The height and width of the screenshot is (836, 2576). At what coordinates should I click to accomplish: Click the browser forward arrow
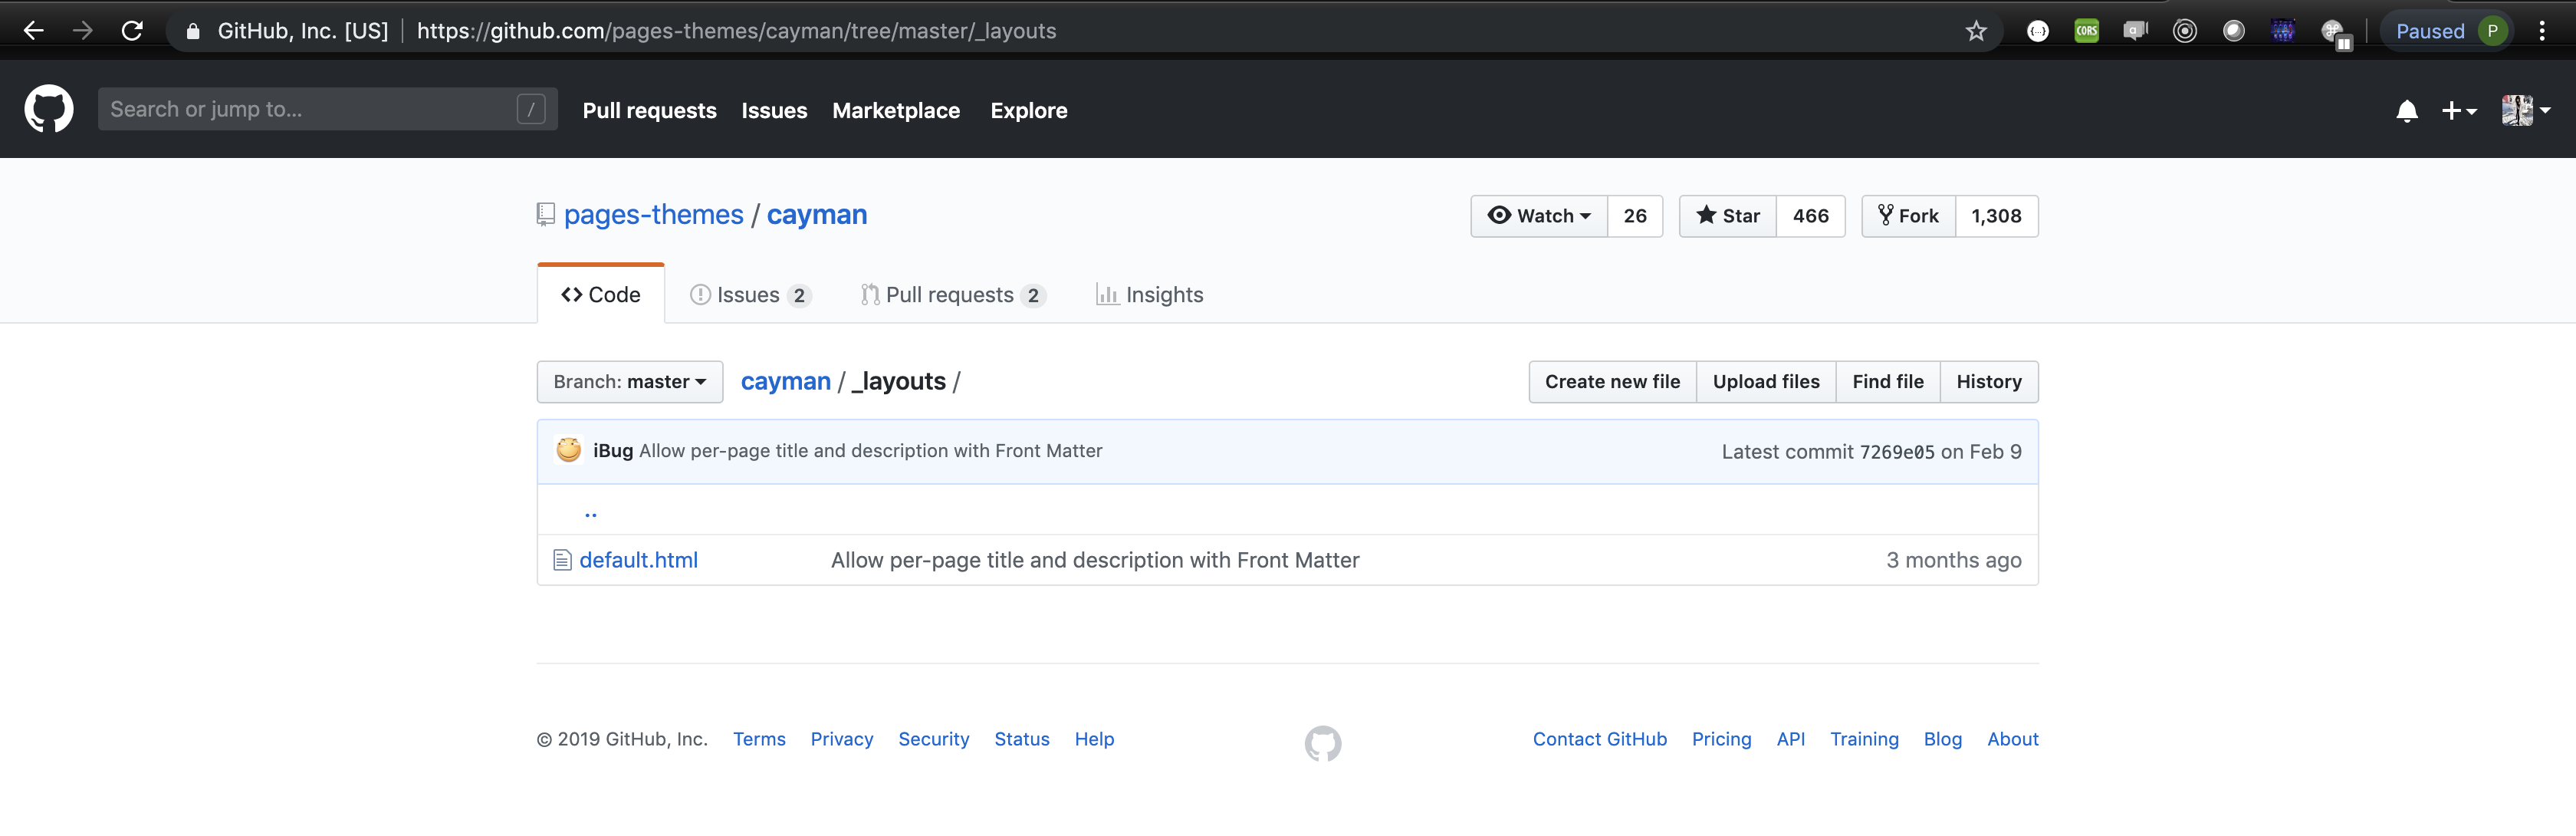[x=83, y=31]
